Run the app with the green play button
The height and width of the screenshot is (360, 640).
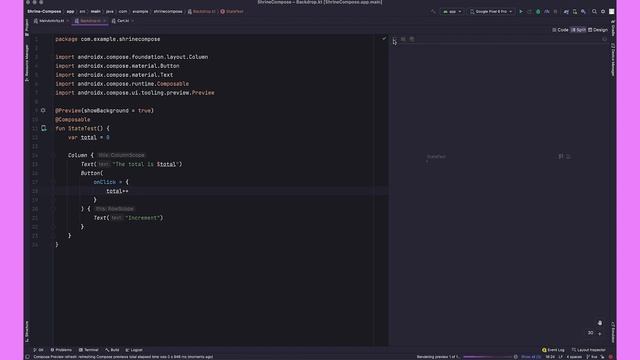pyautogui.click(x=521, y=11)
